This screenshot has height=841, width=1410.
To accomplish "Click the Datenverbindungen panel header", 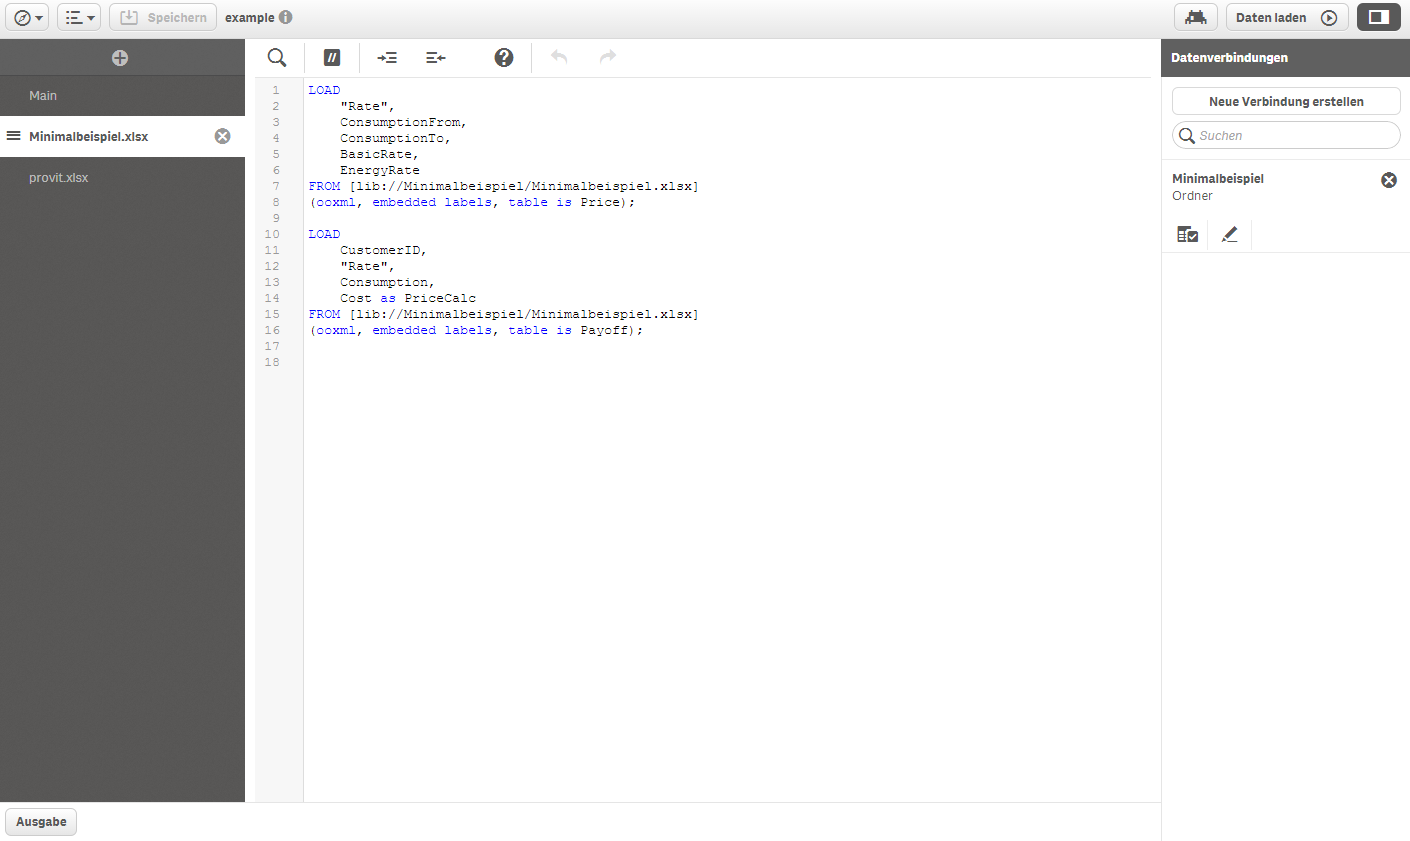I will coord(1285,58).
